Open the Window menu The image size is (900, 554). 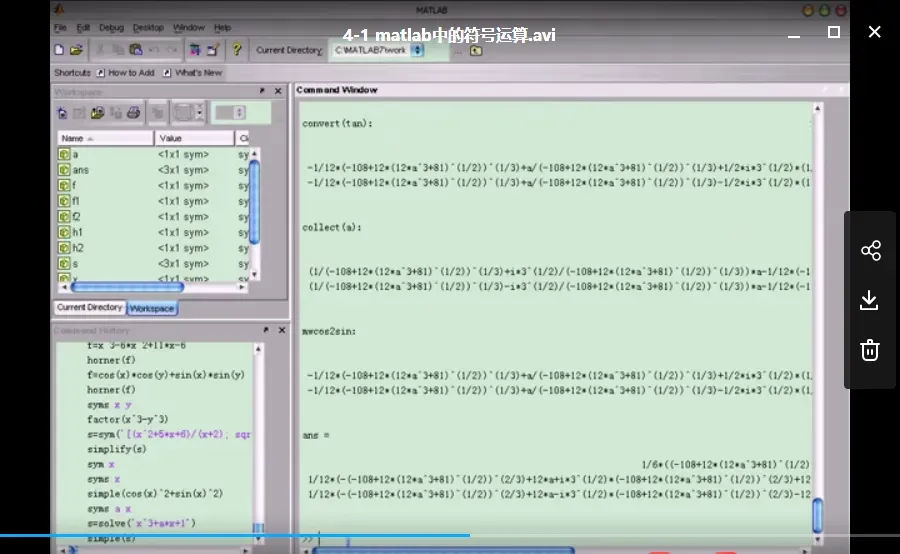coord(189,28)
